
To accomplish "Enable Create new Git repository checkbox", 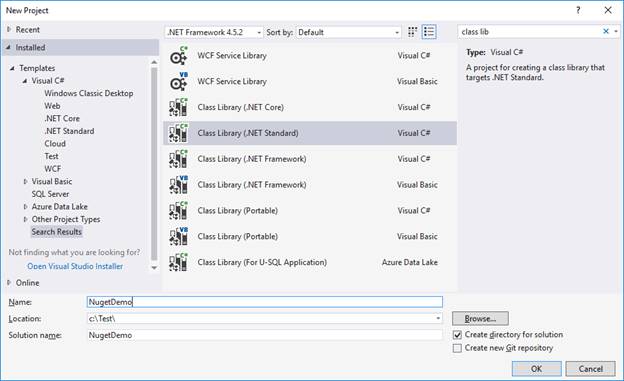I will pyautogui.click(x=458, y=348).
